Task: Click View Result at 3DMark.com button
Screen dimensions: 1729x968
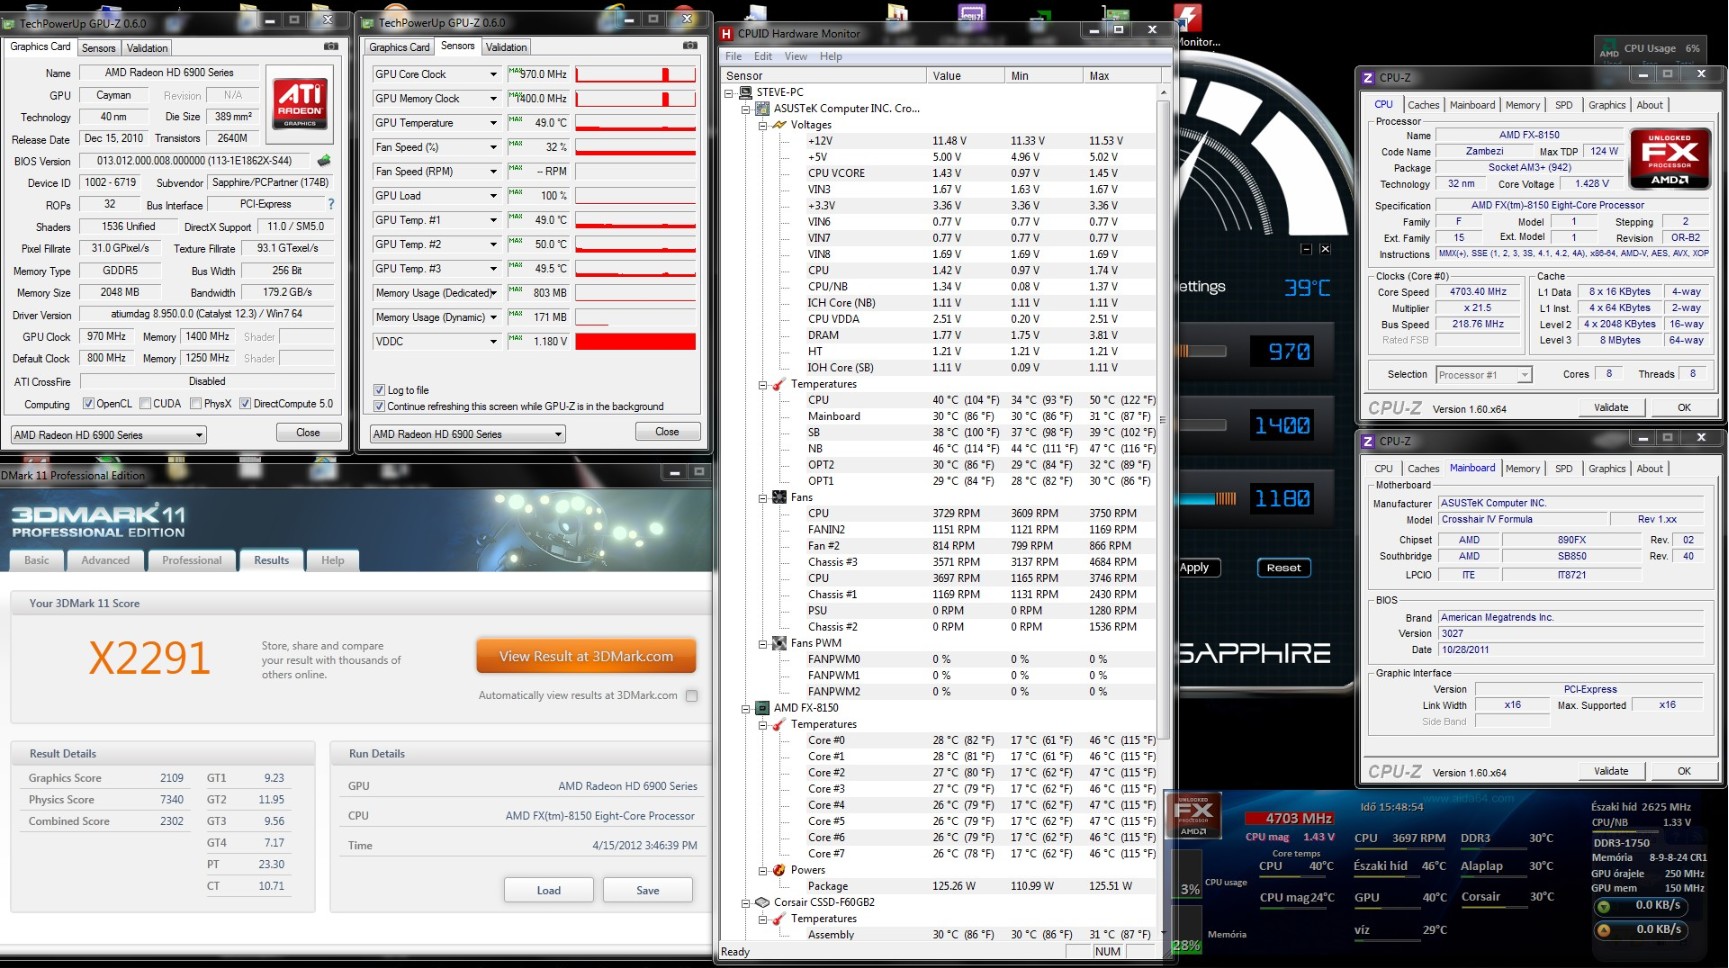Action: coord(586,657)
